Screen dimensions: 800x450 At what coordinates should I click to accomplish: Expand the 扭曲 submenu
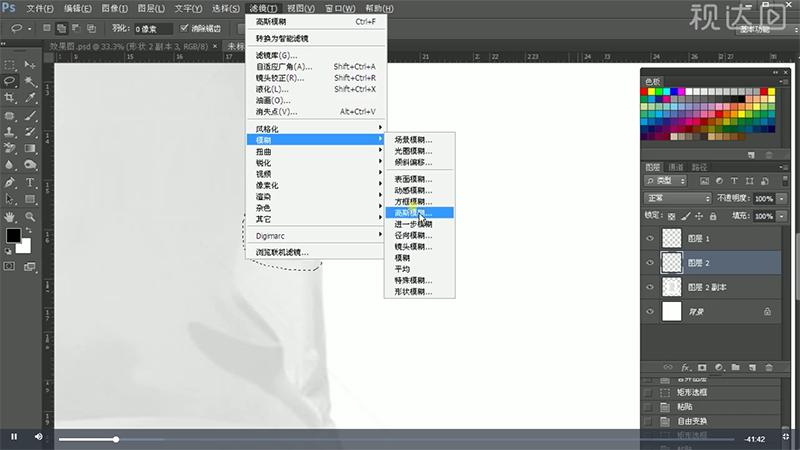point(315,152)
